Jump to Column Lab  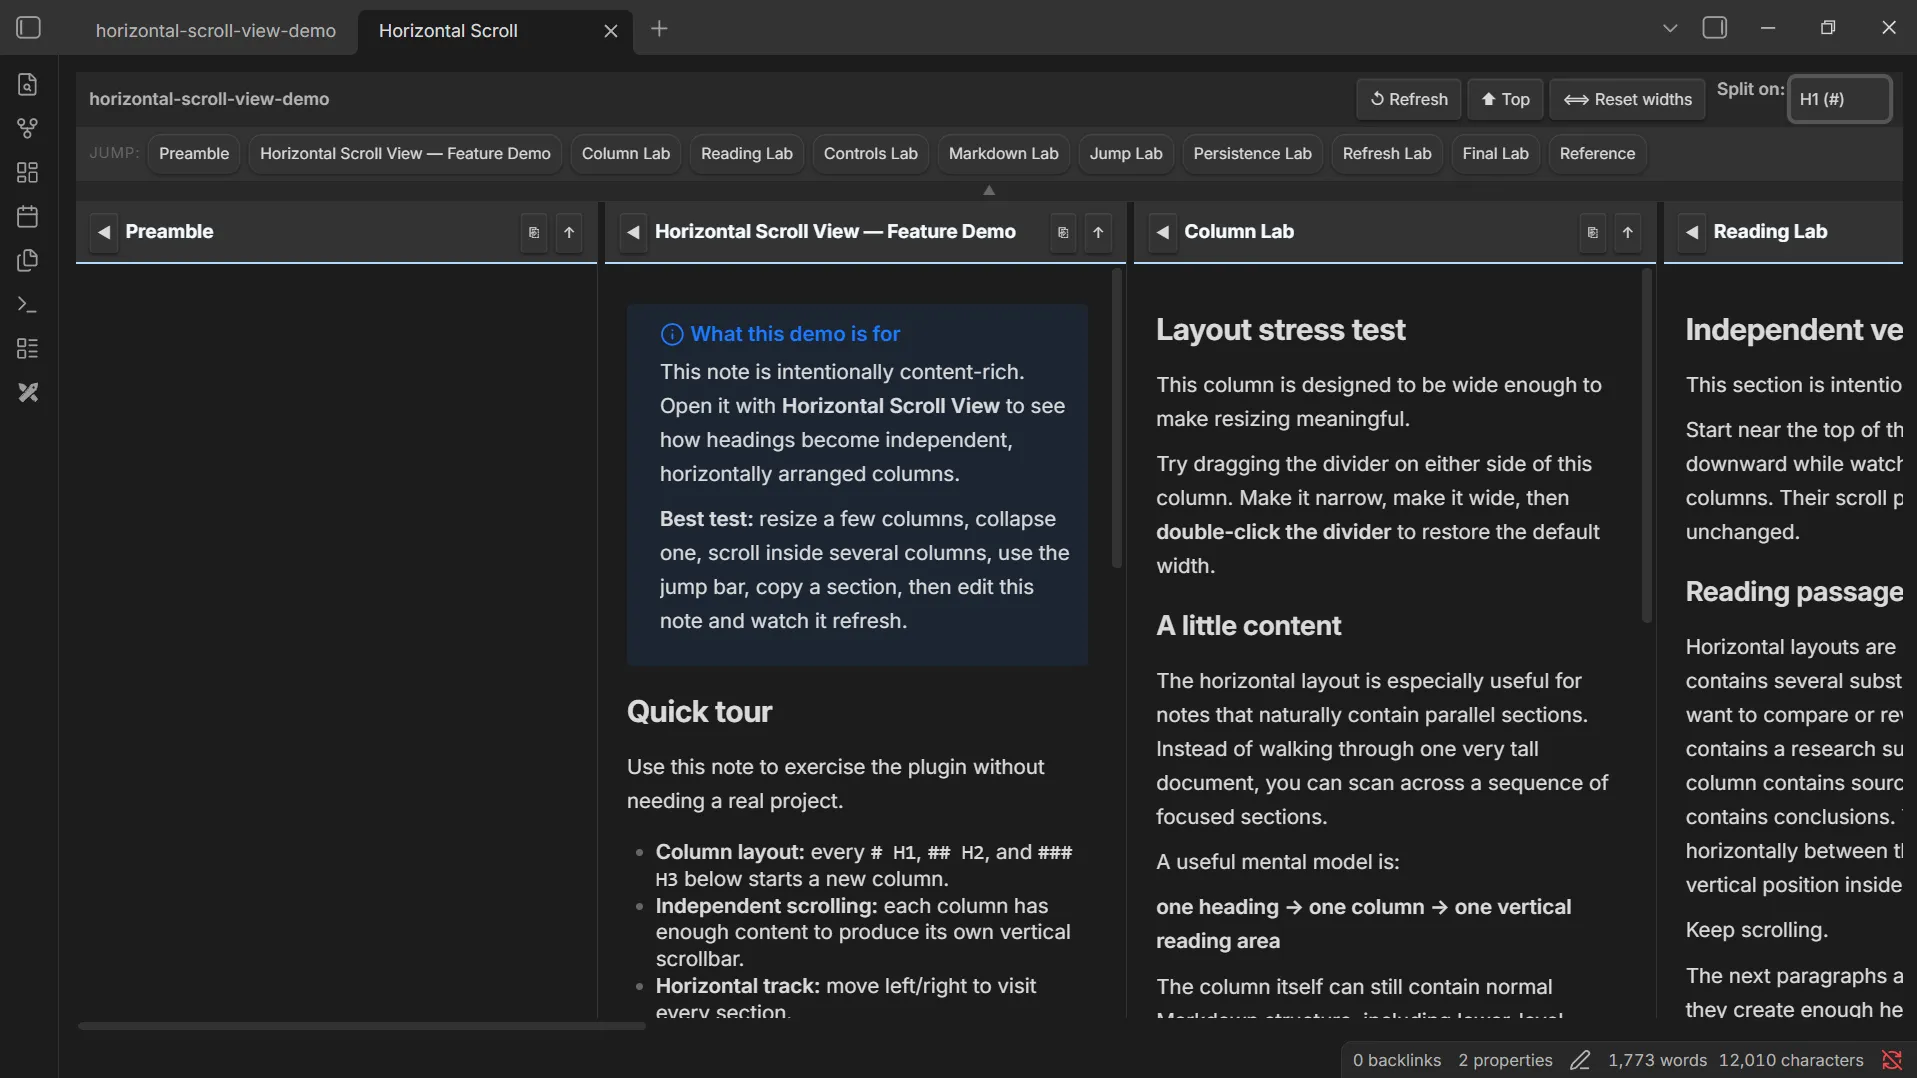pos(626,154)
